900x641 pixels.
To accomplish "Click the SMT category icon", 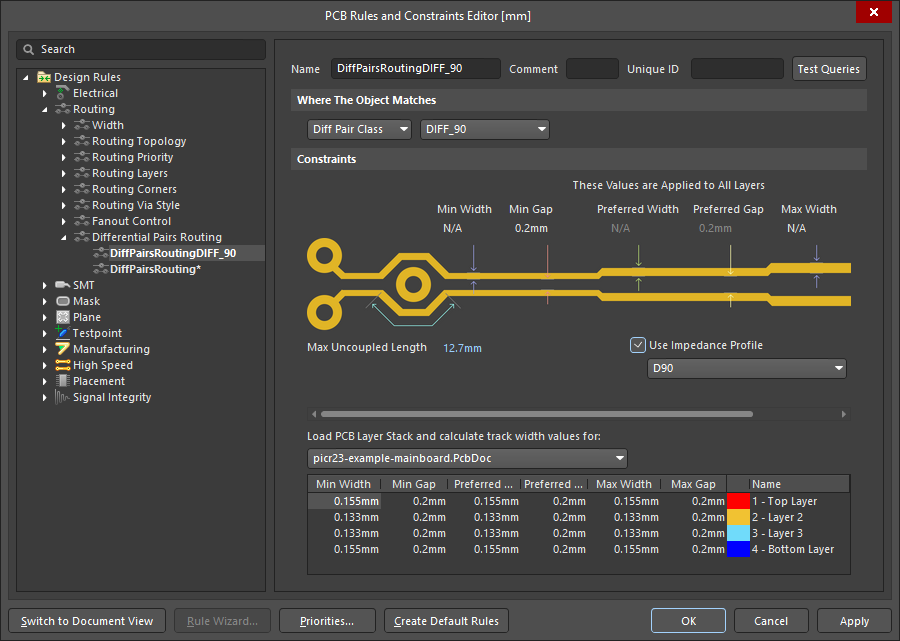I will [63, 285].
